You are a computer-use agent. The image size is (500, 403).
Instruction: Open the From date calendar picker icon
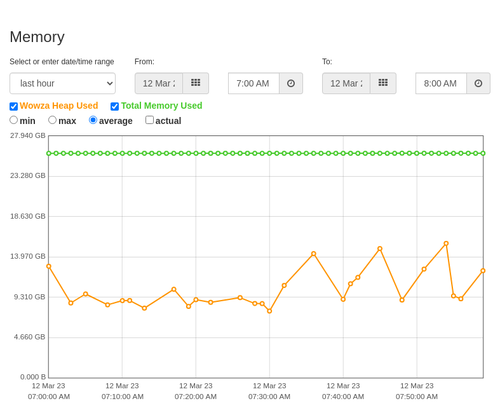pos(196,83)
